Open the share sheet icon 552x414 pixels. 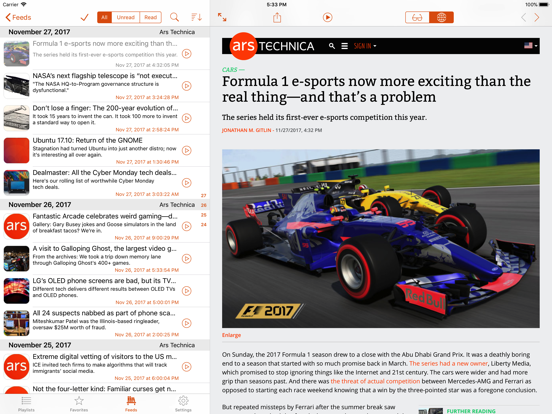[x=277, y=17]
